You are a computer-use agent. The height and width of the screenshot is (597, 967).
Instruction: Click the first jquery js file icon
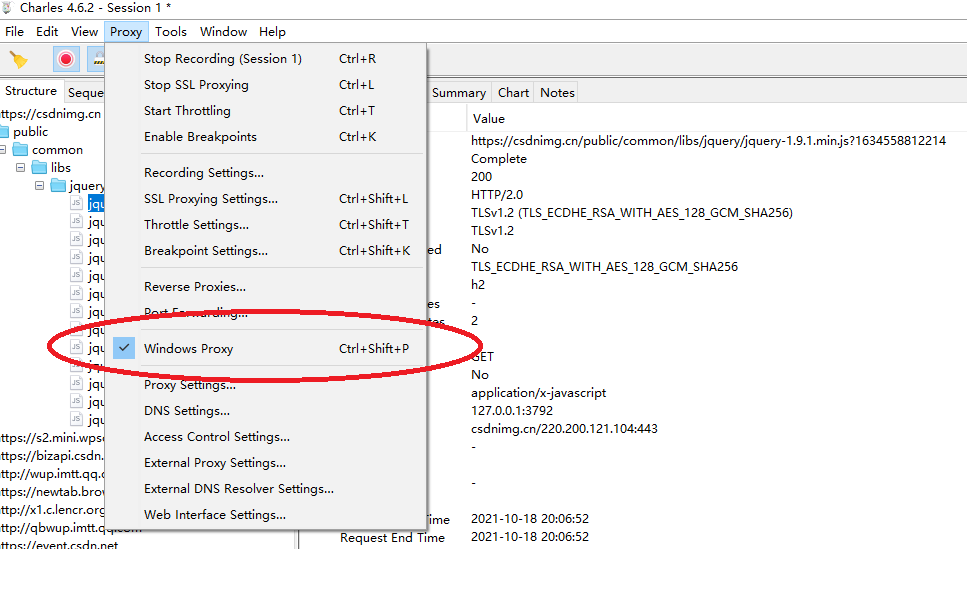[77, 203]
